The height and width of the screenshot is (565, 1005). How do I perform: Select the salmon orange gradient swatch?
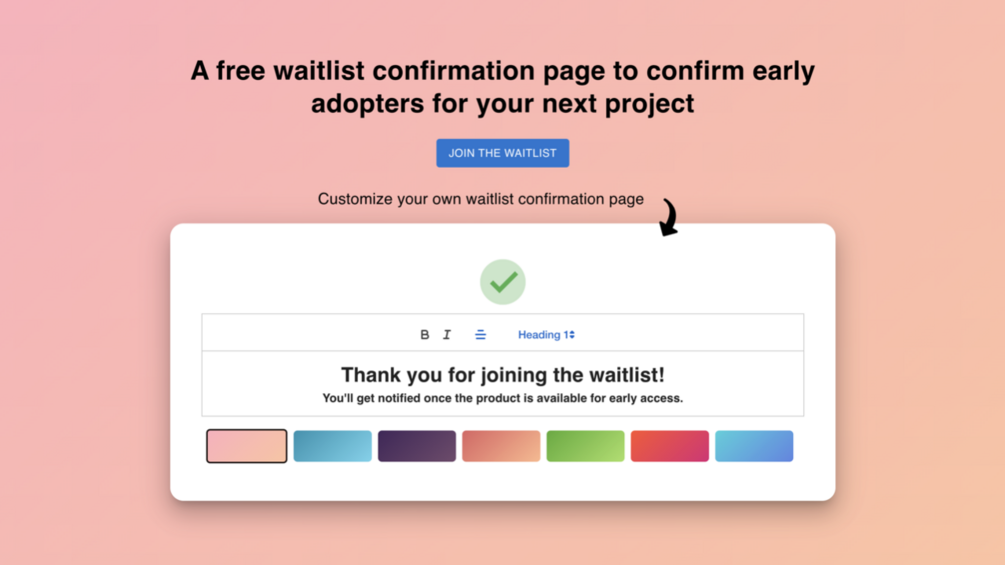[x=501, y=446]
